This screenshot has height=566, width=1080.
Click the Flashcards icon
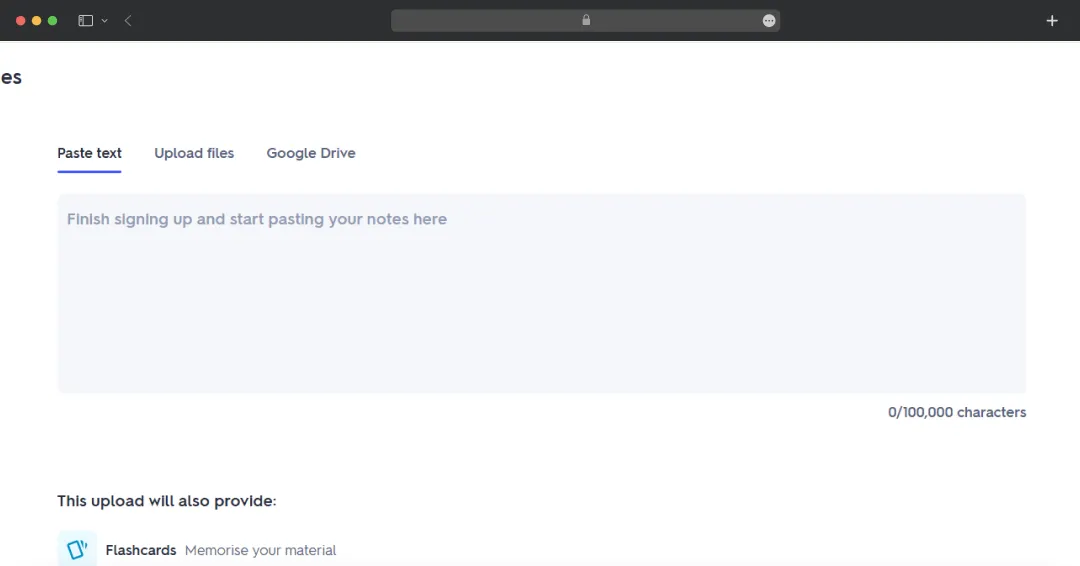coord(77,549)
